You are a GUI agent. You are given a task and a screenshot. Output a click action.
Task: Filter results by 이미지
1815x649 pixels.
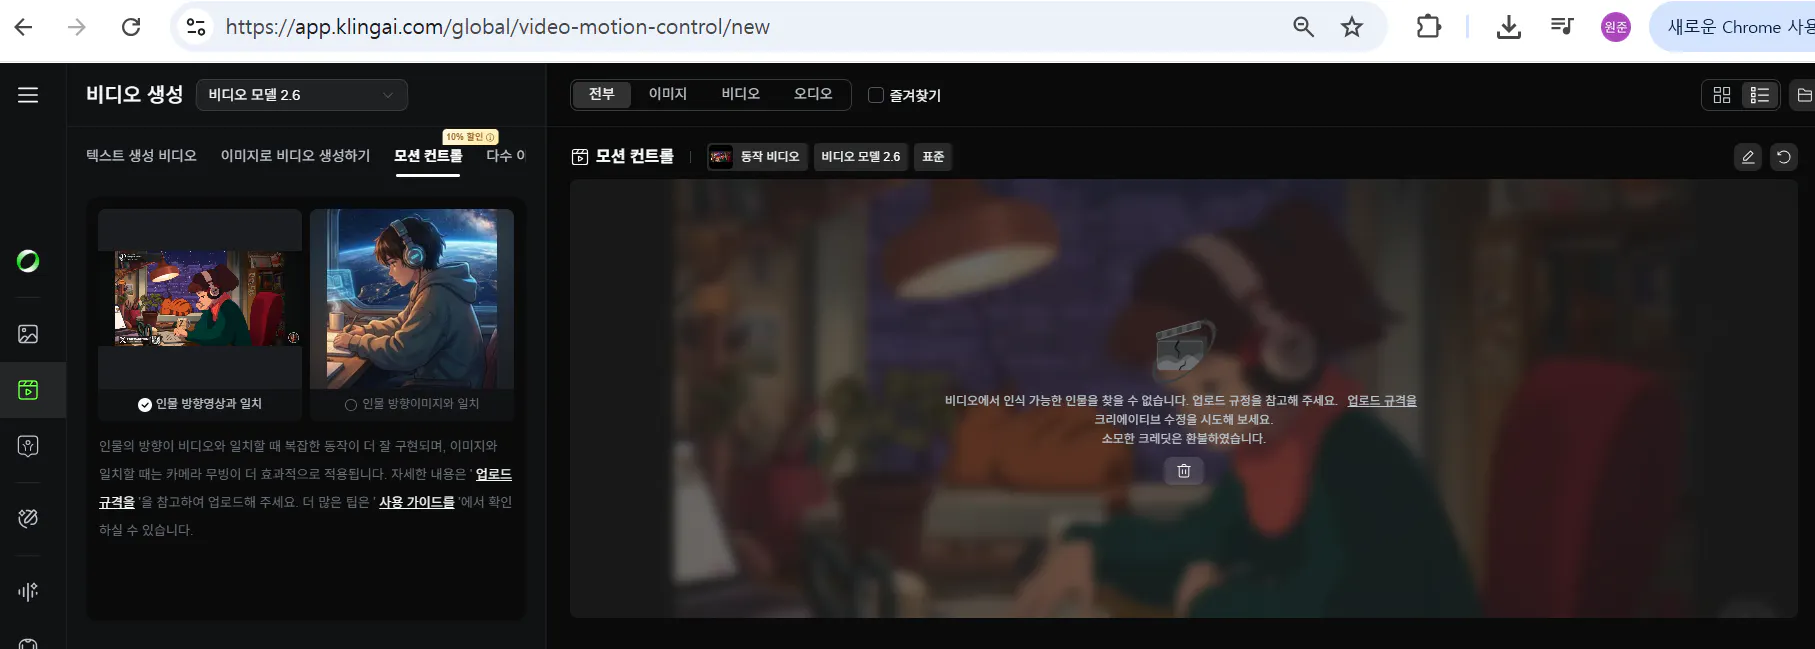668,94
